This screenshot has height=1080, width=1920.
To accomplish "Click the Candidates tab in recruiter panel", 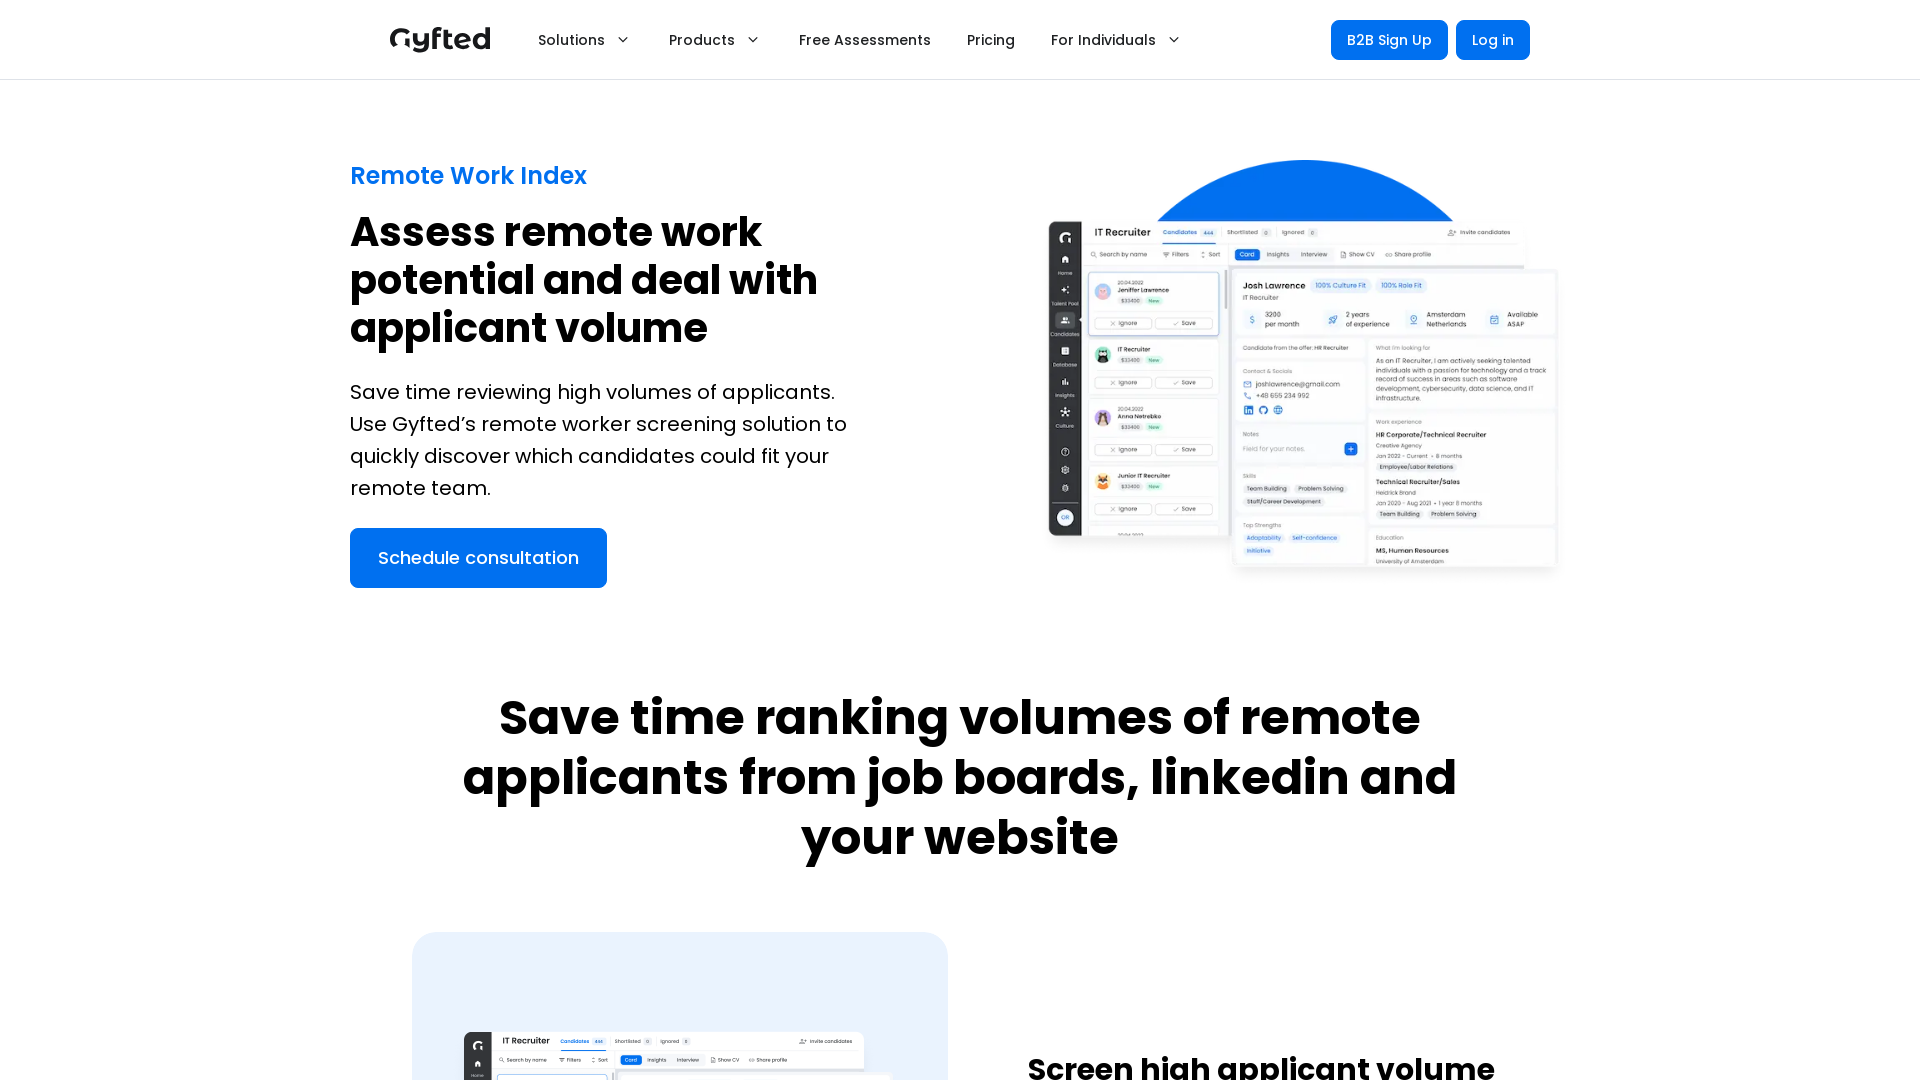I will click(x=1176, y=232).
